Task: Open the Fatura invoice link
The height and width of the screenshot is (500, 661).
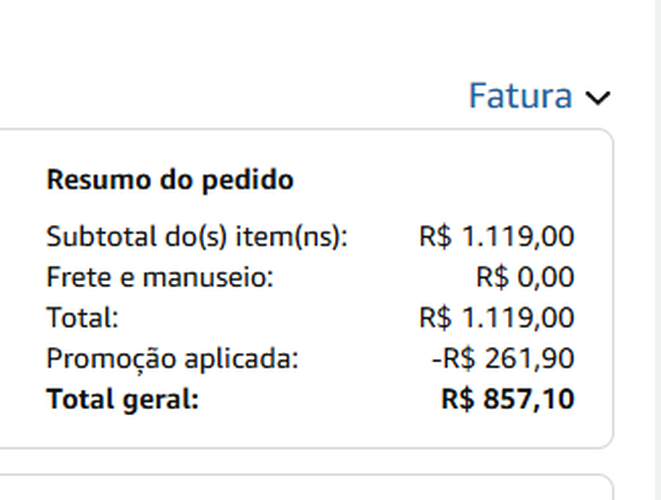Action: click(520, 96)
